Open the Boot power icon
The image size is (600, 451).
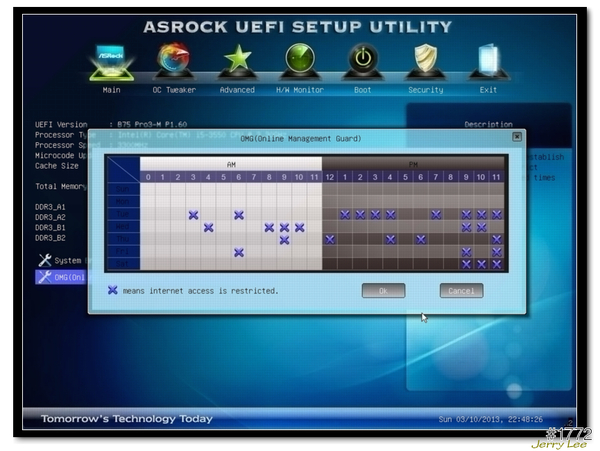(363, 61)
